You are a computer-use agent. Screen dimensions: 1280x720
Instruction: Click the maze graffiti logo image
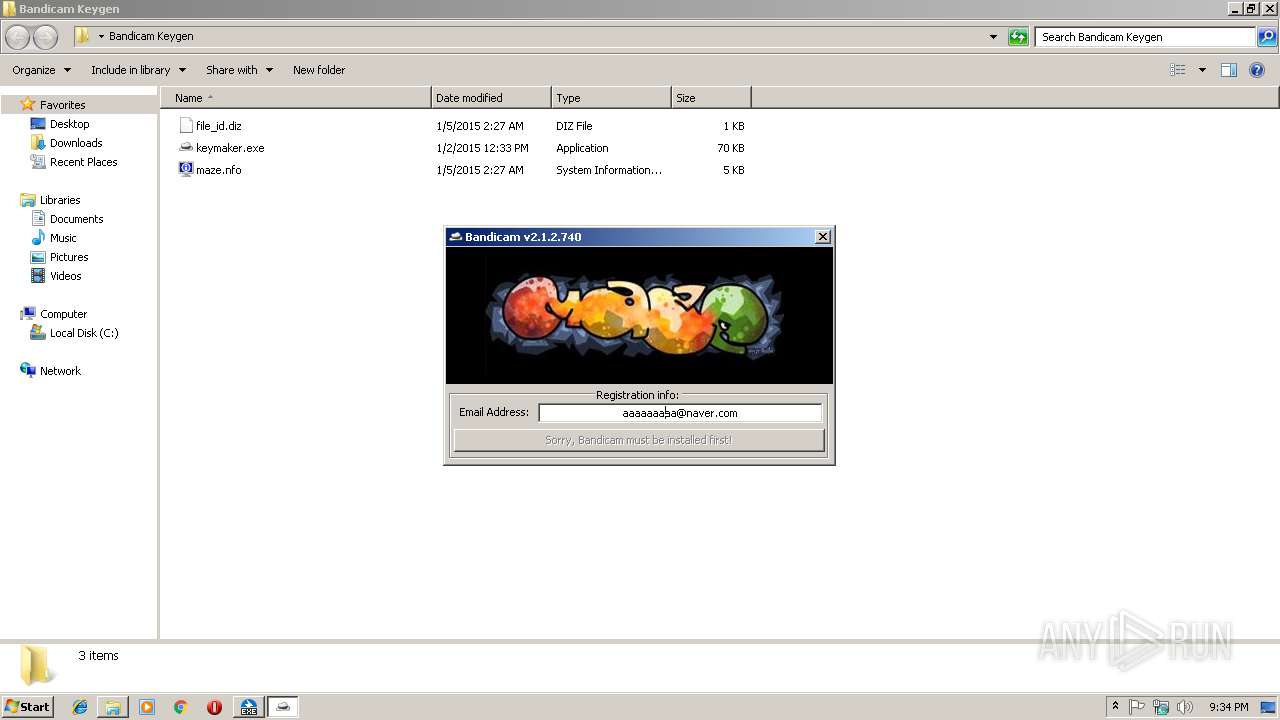click(639, 316)
